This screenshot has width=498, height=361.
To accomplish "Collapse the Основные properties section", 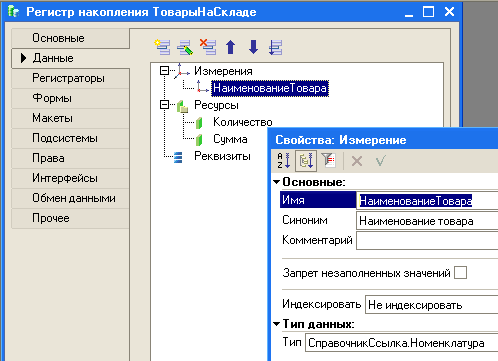I will (x=277, y=182).
